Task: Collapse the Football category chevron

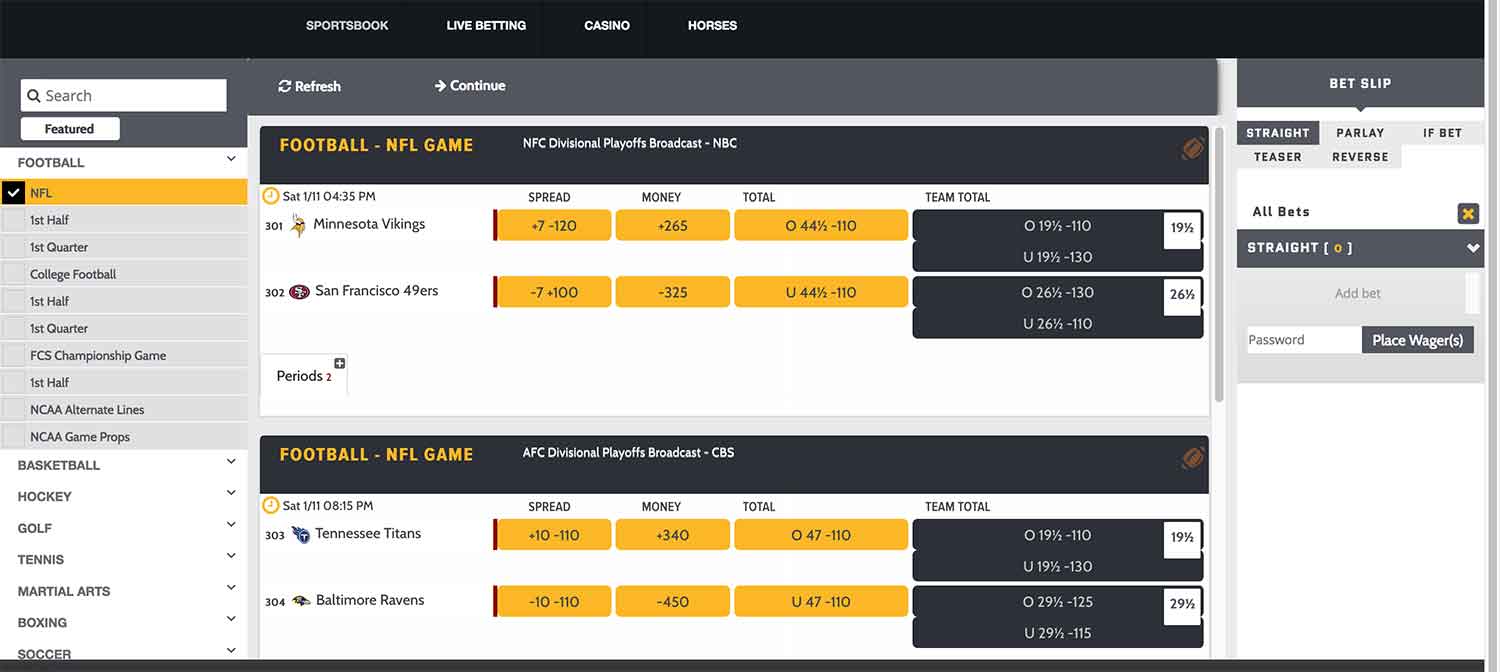Action: 231,160
